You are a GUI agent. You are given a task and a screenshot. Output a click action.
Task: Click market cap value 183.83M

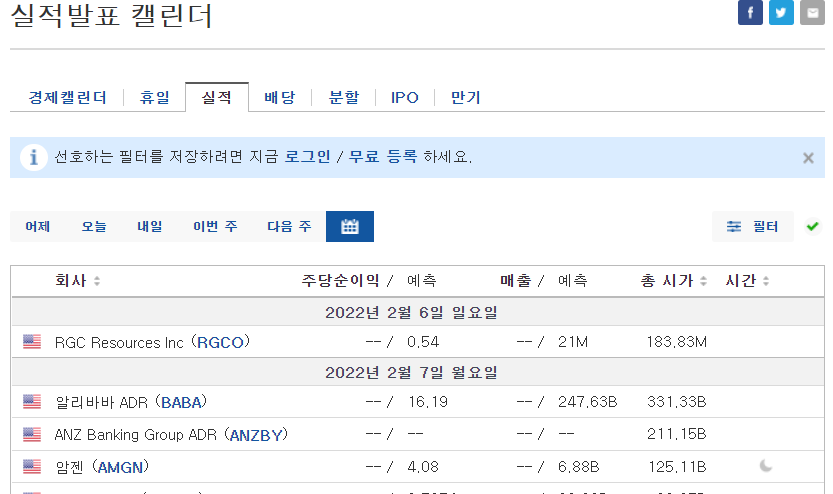676,342
